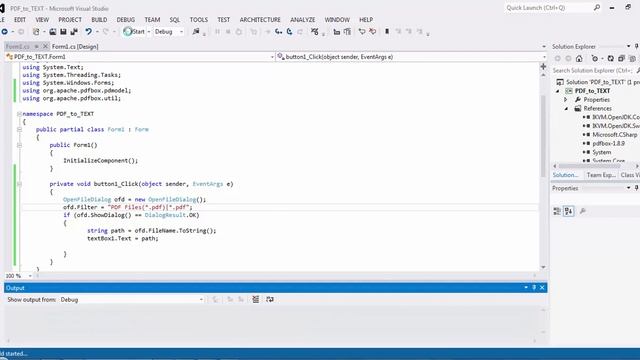Click the Categorized icon in Properties panel

pos(557,211)
